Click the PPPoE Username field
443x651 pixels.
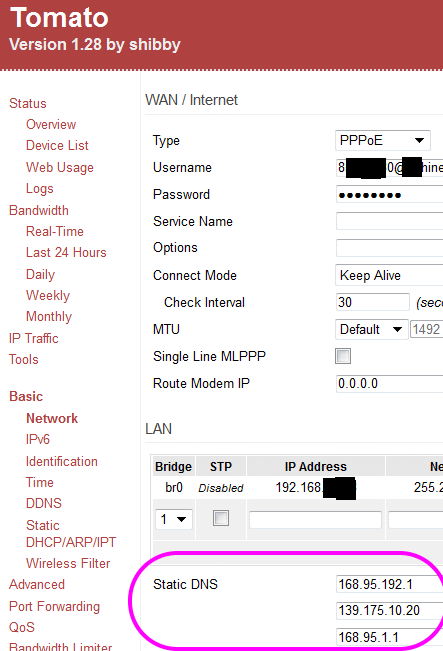click(x=389, y=168)
